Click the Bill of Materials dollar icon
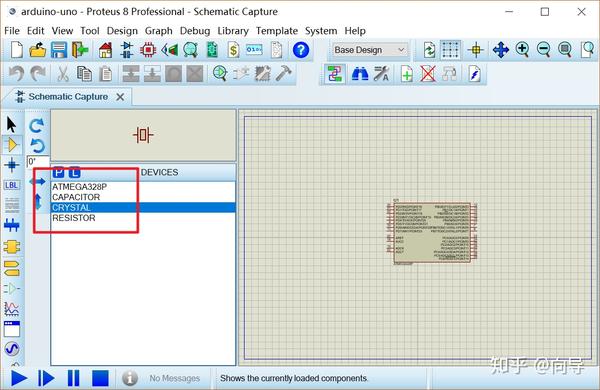This screenshot has height=390, width=600. [x=233, y=50]
